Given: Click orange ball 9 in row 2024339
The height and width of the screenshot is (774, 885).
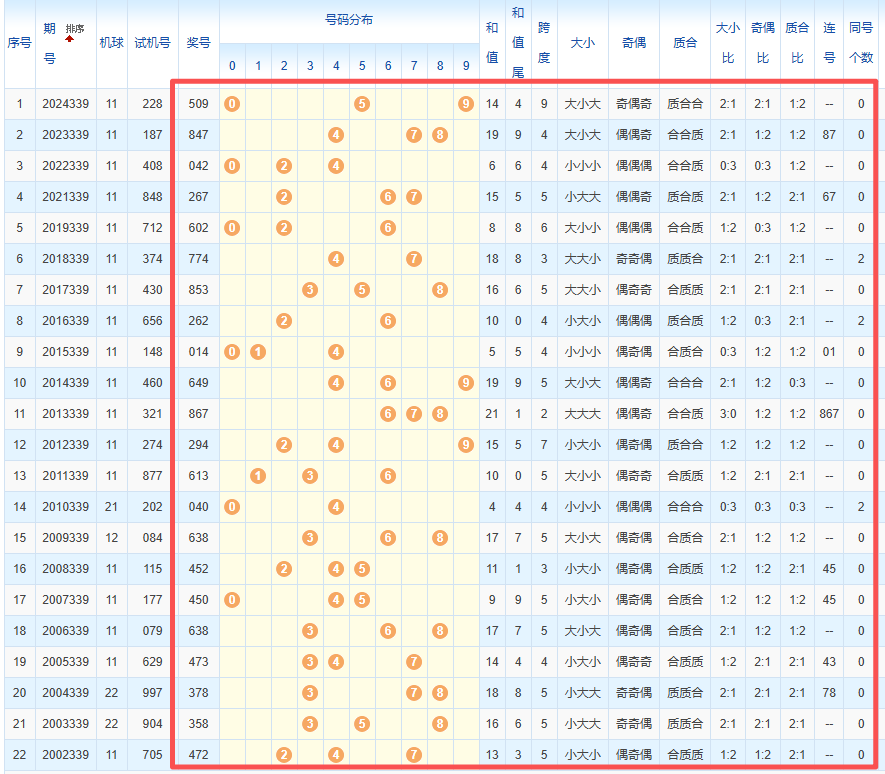Looking at the screenshot, I should 466,104.
